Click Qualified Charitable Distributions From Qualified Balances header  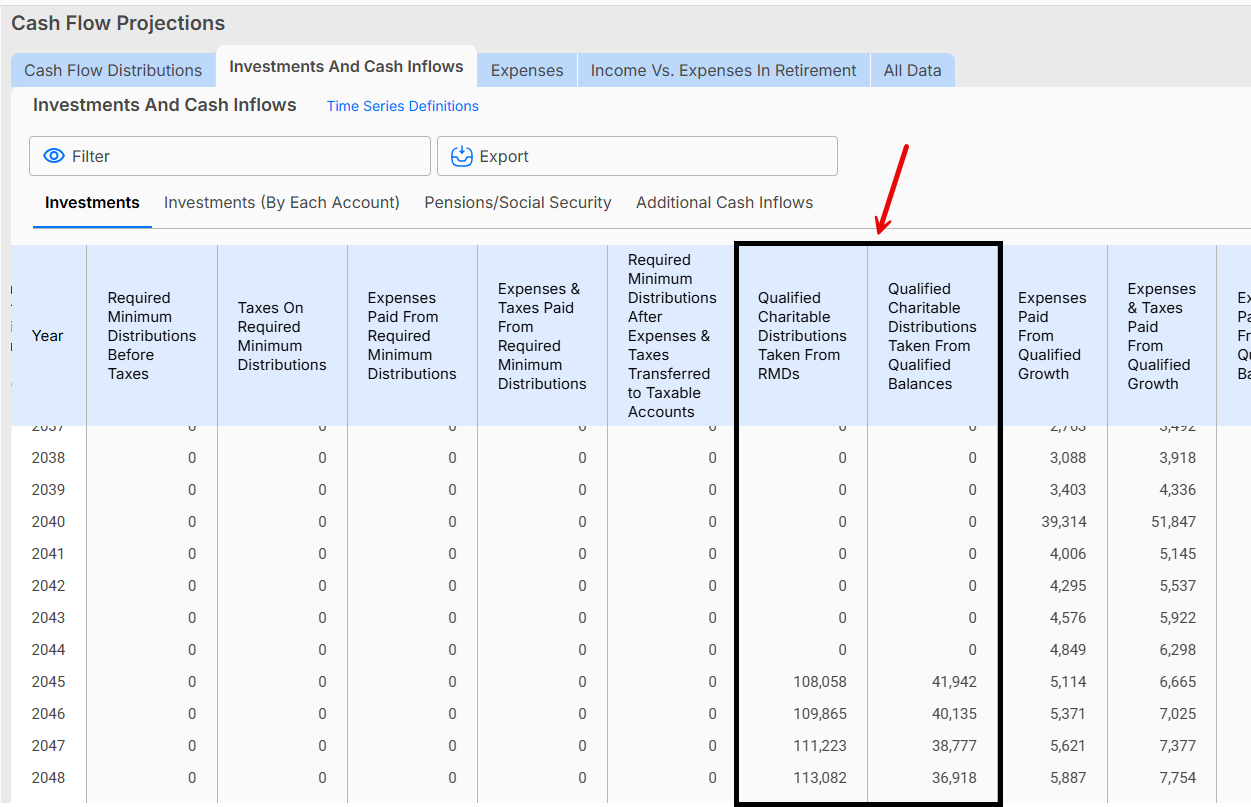pyautogui.click(x=932, y=336)
